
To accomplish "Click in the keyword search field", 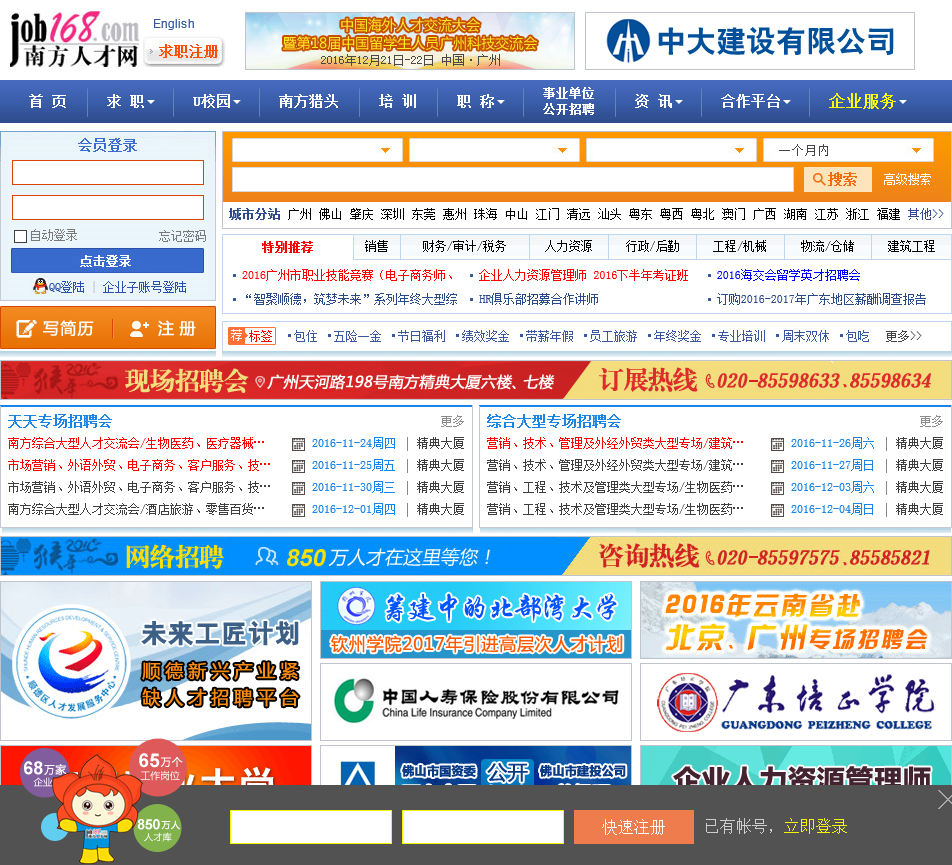I will tap(512, 180).
